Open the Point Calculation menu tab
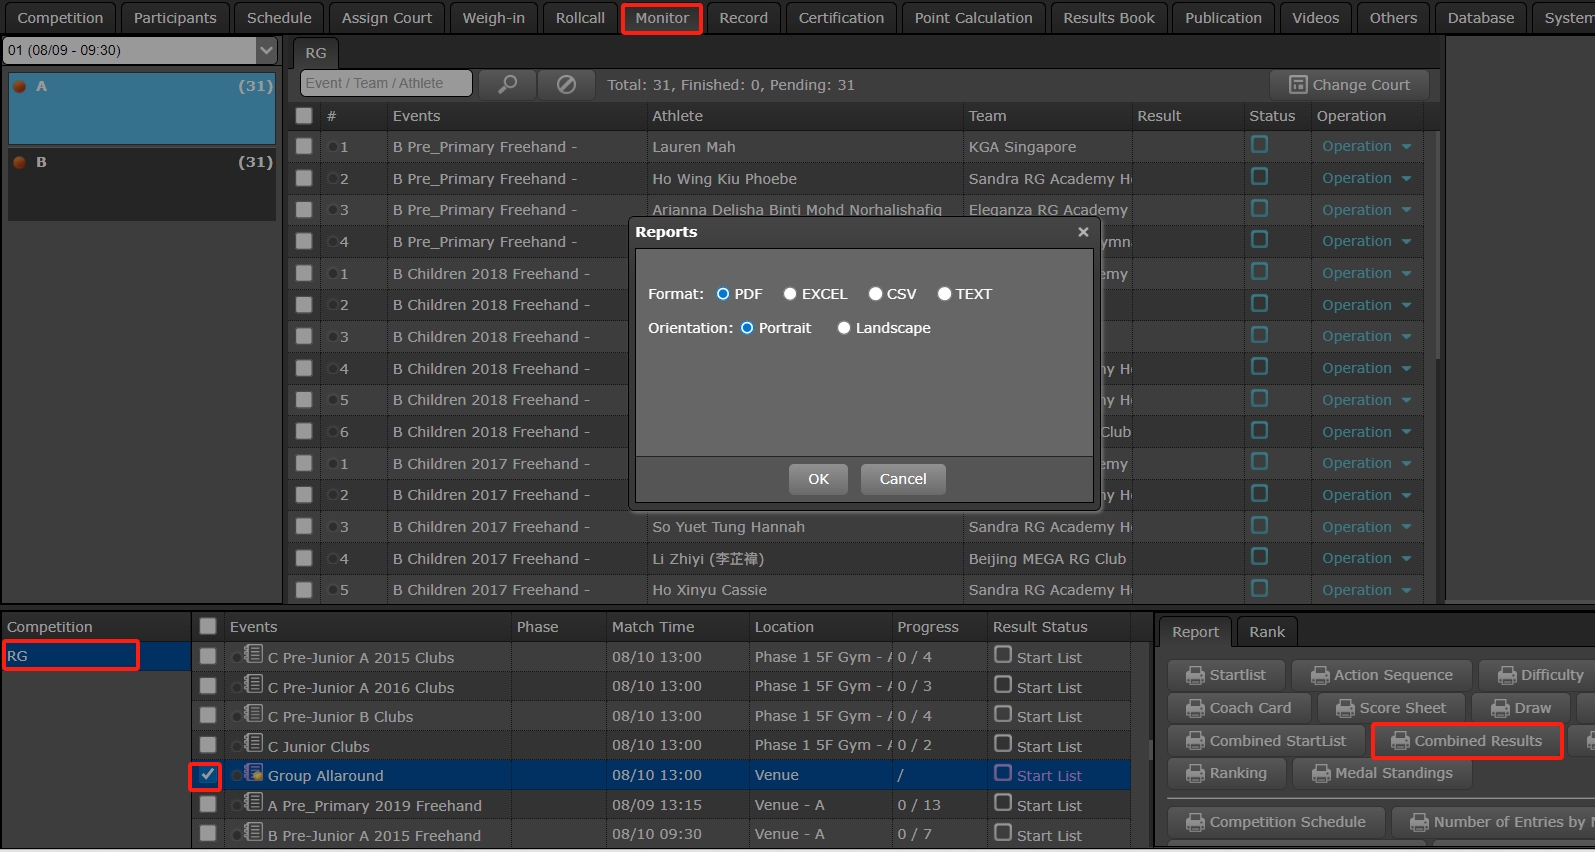This screenshot has width=1595, height=852. pyautogui.click(x=973, y=18)
